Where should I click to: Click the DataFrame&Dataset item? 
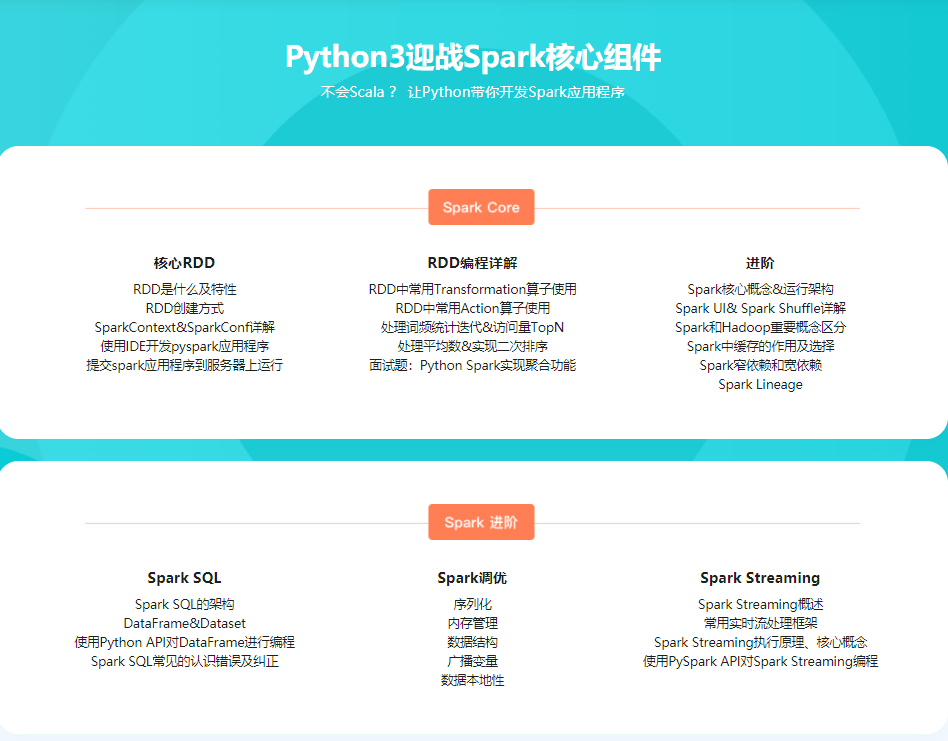tap(185, 623)
